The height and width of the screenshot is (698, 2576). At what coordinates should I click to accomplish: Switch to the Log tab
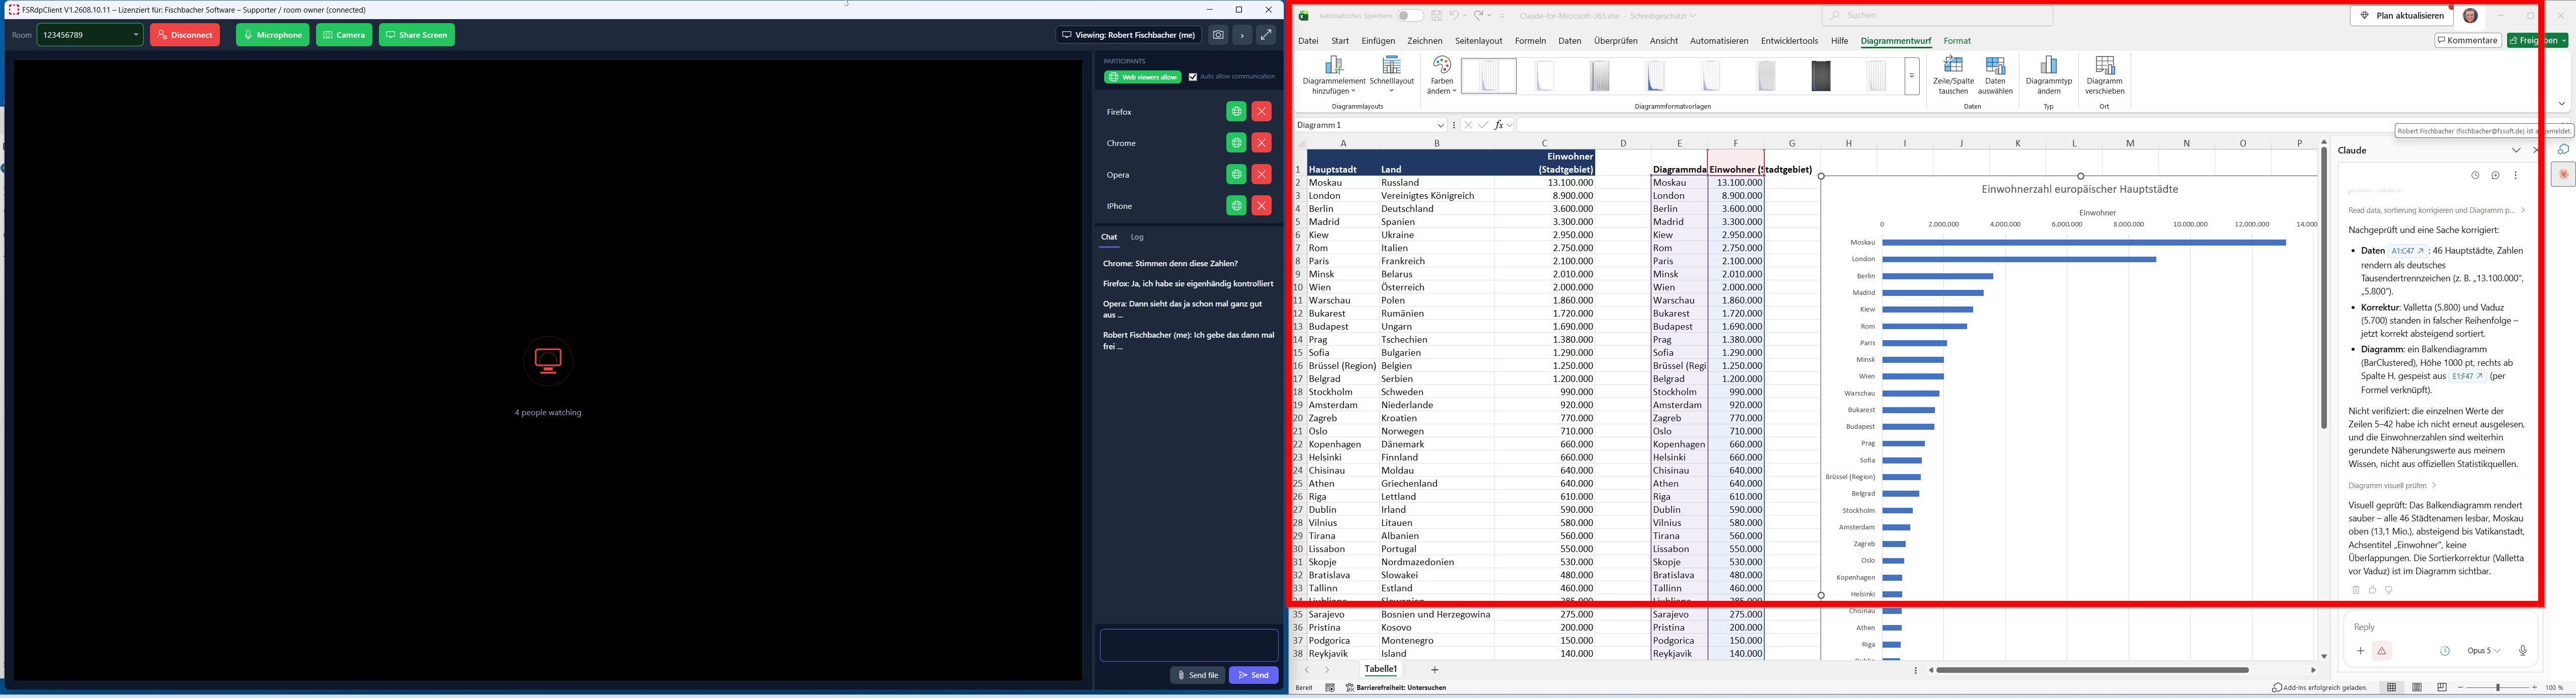(x=1137, y=237)
